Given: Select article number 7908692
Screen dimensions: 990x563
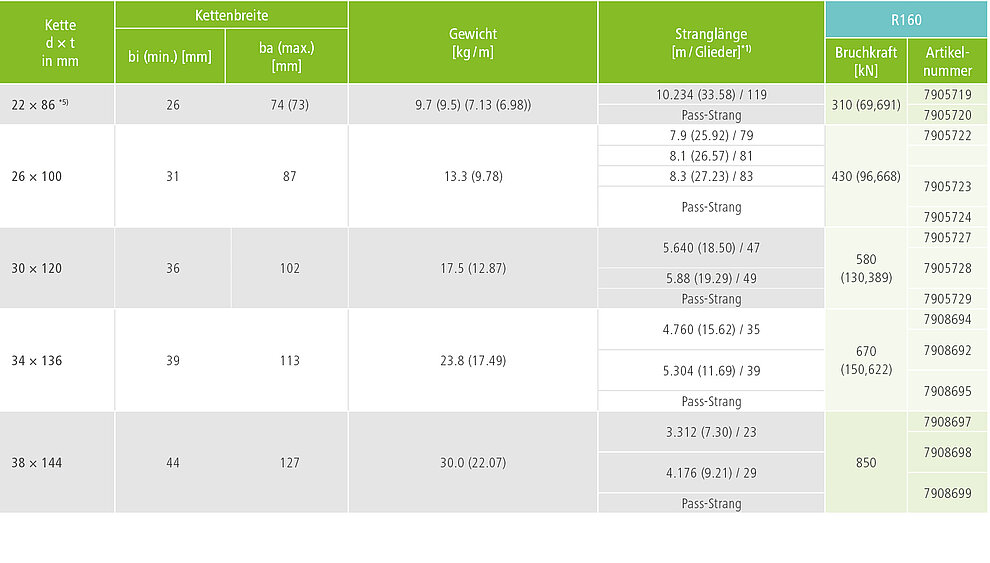Looking at the screenshot, I should pos(947,350).
